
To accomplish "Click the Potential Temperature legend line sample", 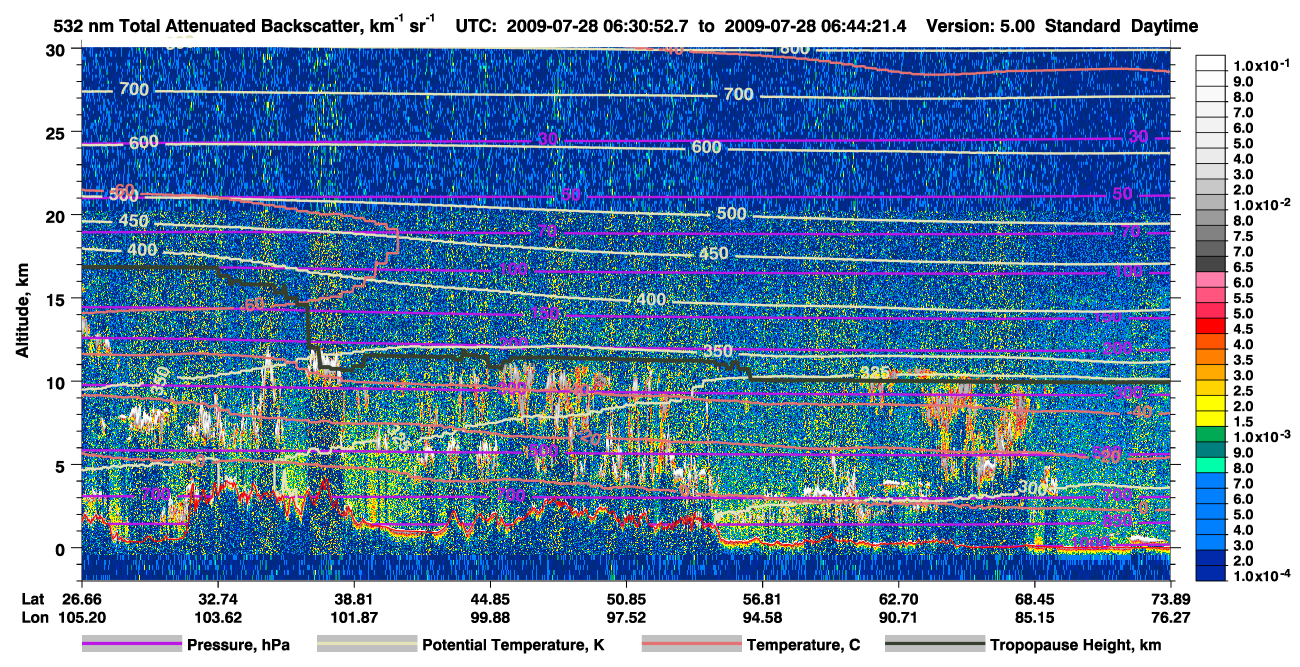I will pyautogui.click(x=366, y=645).
